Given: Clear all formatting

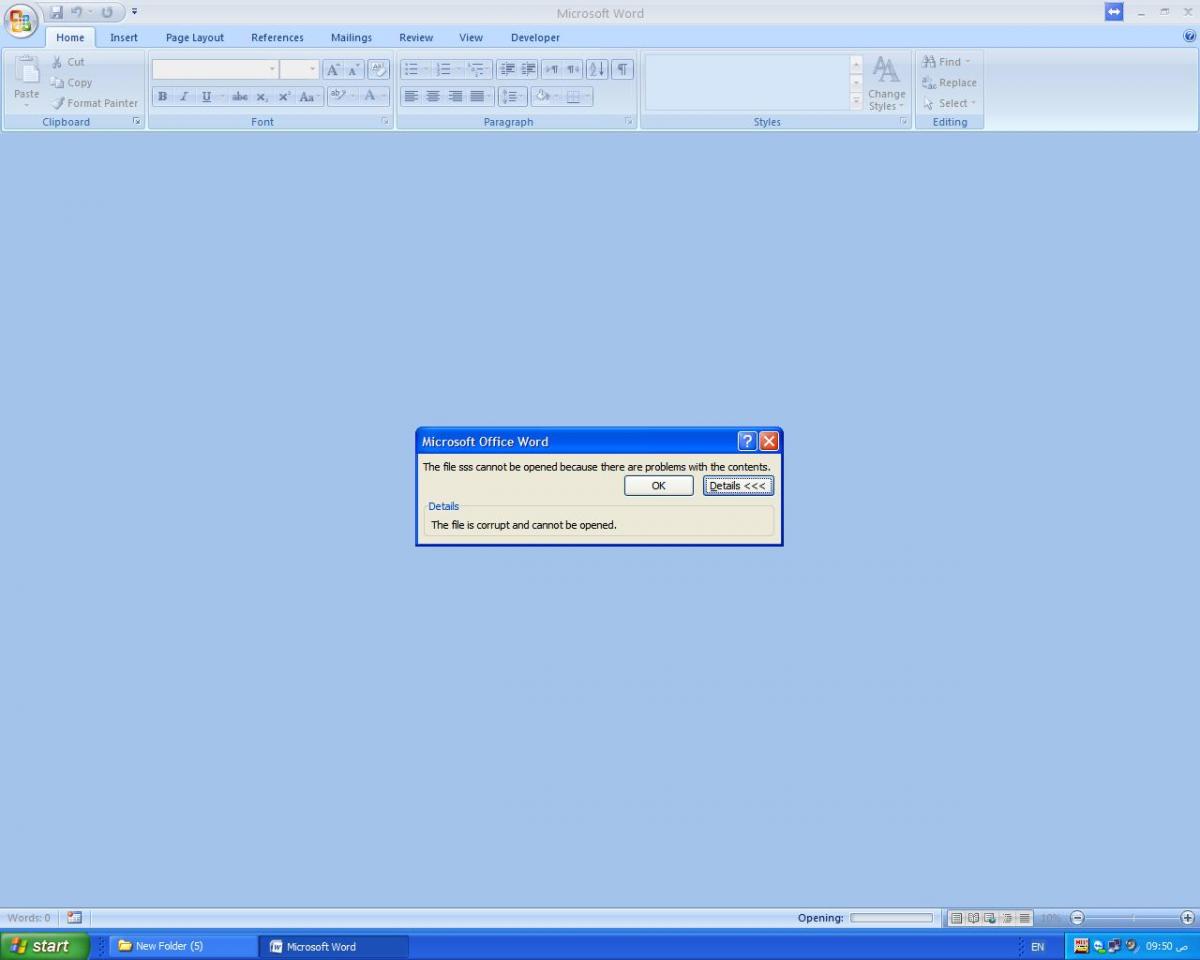Looking at the screenshot, I should (x=379, y=70).
